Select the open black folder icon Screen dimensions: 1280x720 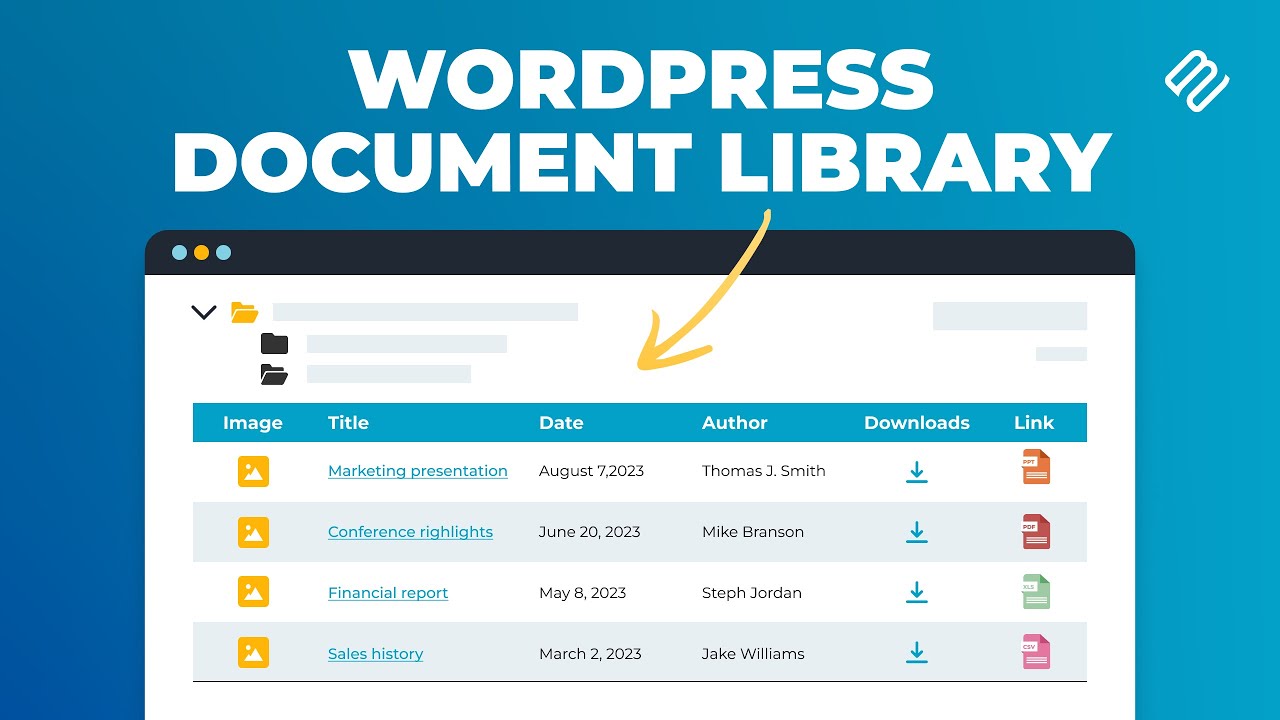click(274, 375)
